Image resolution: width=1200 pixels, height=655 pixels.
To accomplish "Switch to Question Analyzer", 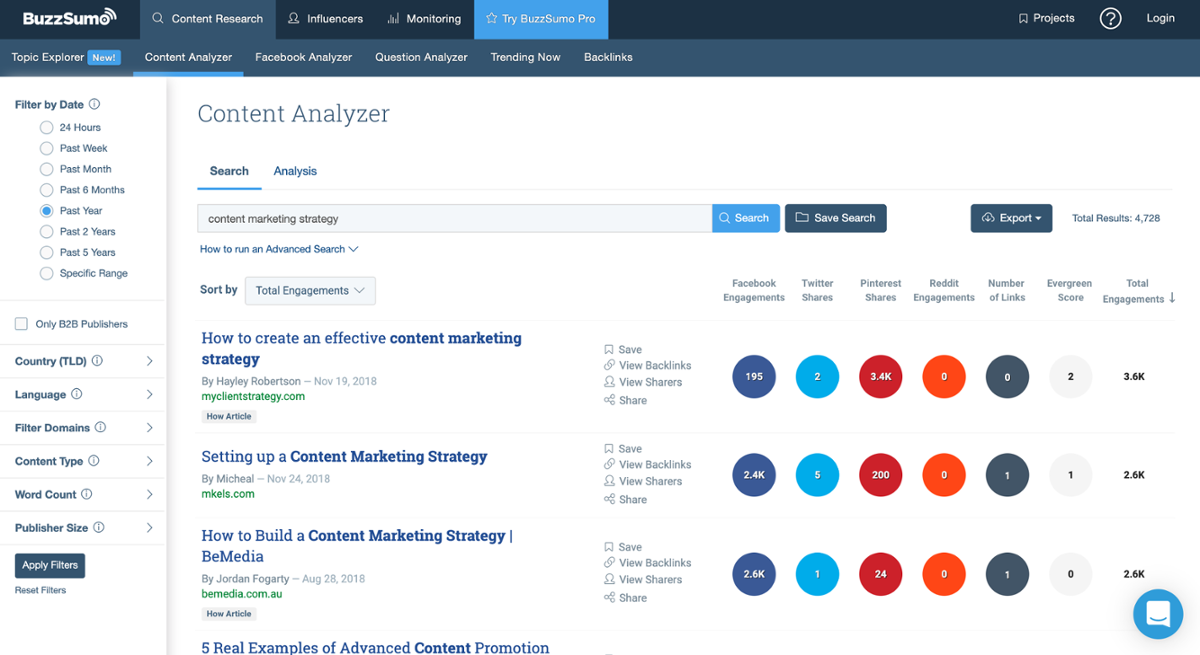I will (421, 57).
